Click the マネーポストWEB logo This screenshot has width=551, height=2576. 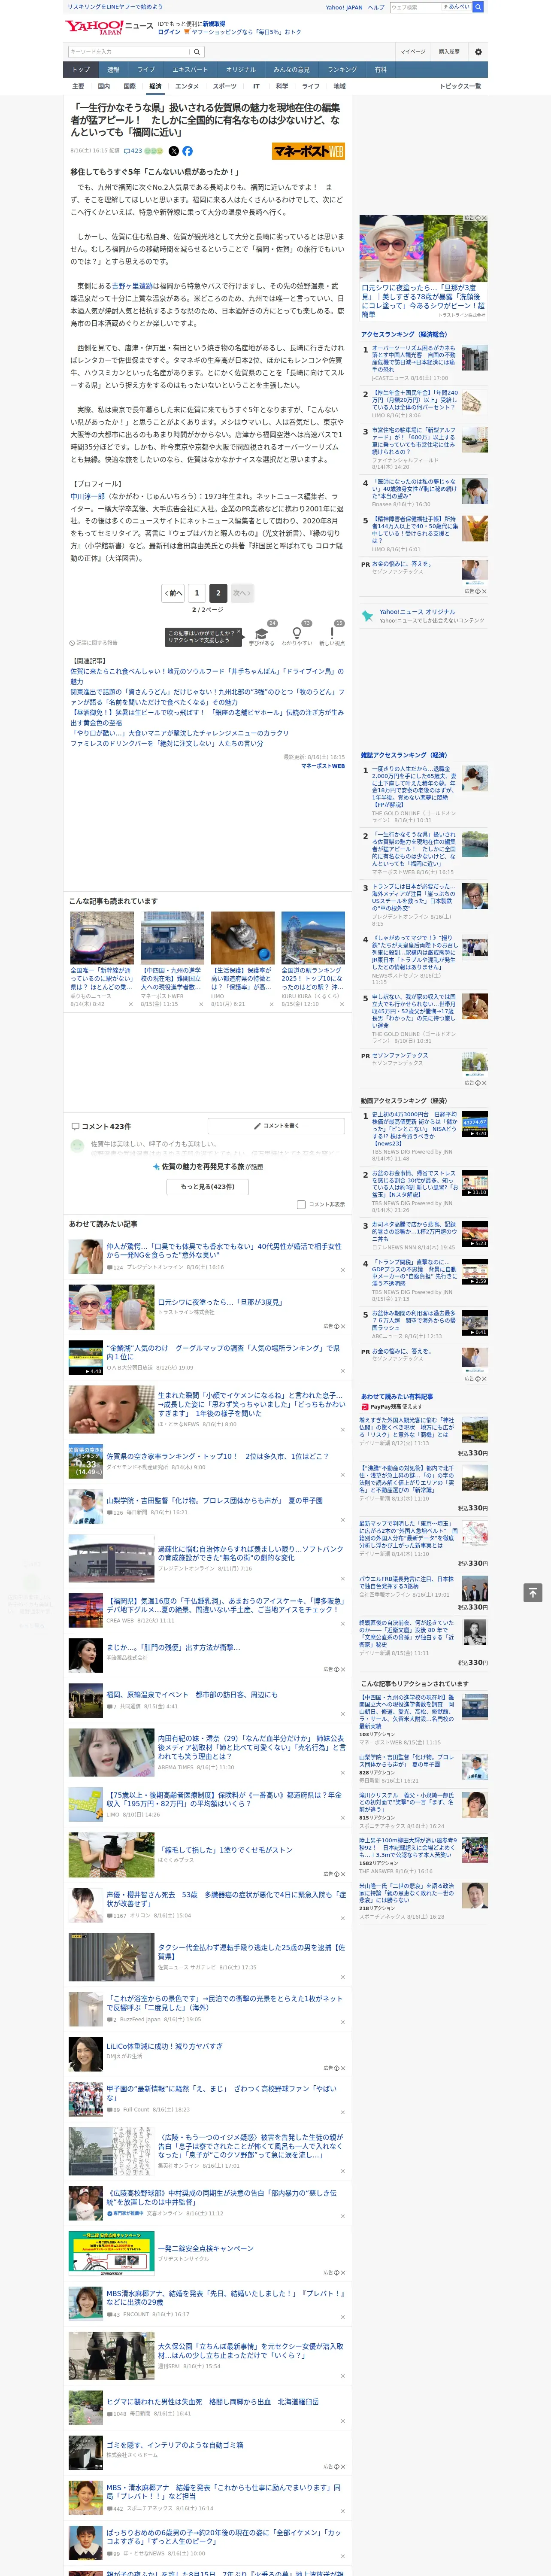click(308, 151)
